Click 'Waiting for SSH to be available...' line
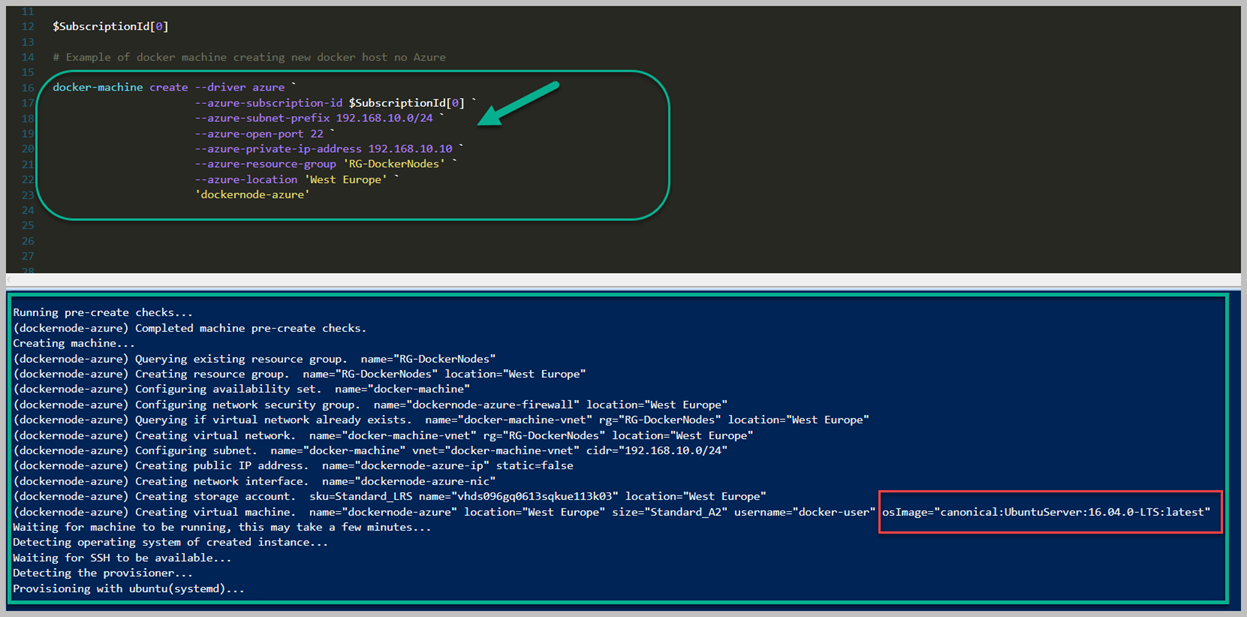1247x617 pixels. [x=122, y=558]
